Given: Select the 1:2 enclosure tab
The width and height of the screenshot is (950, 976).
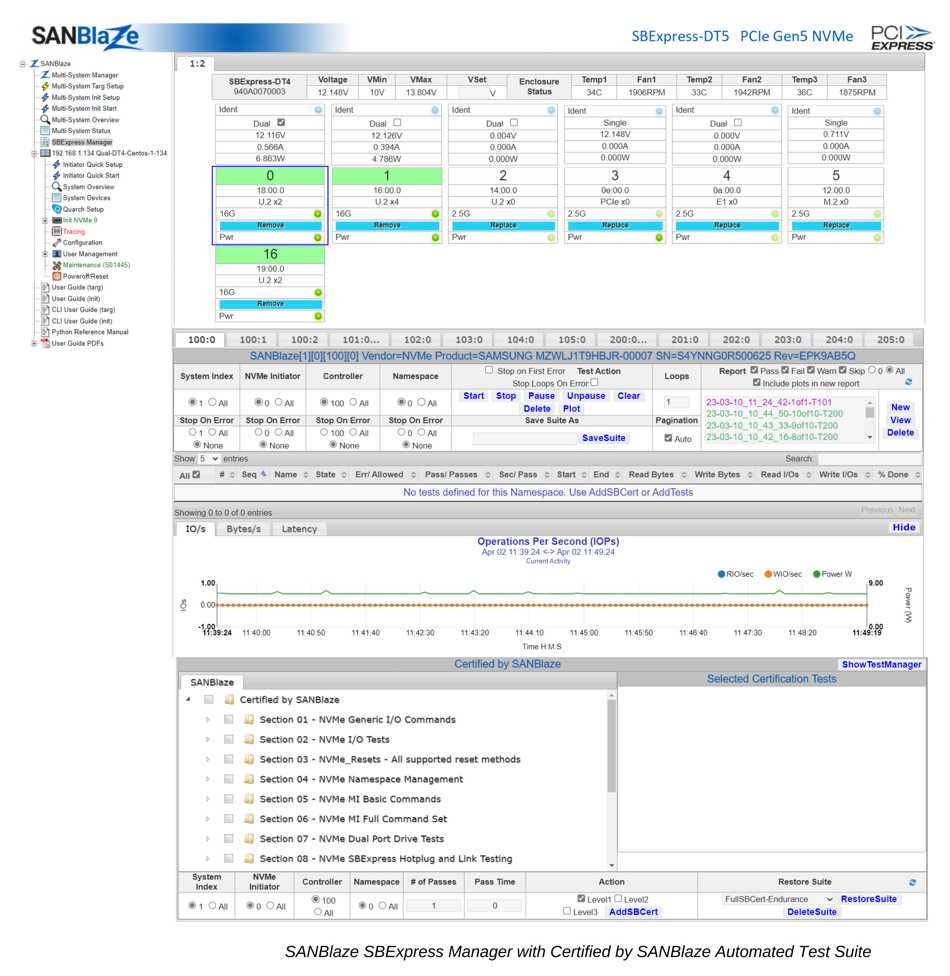Looking at the screenshot, I should 197,63.
